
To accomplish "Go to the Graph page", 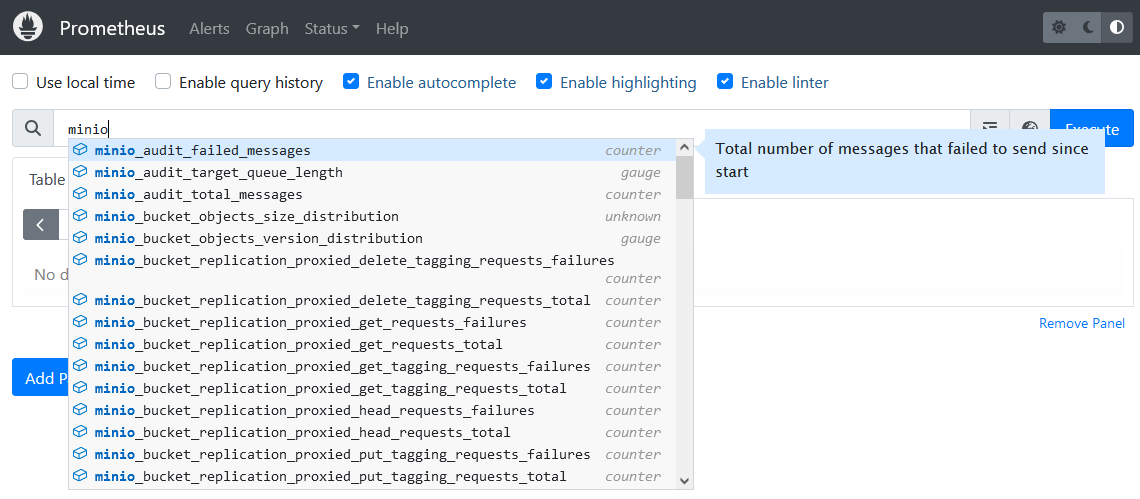I will [267, 28].
